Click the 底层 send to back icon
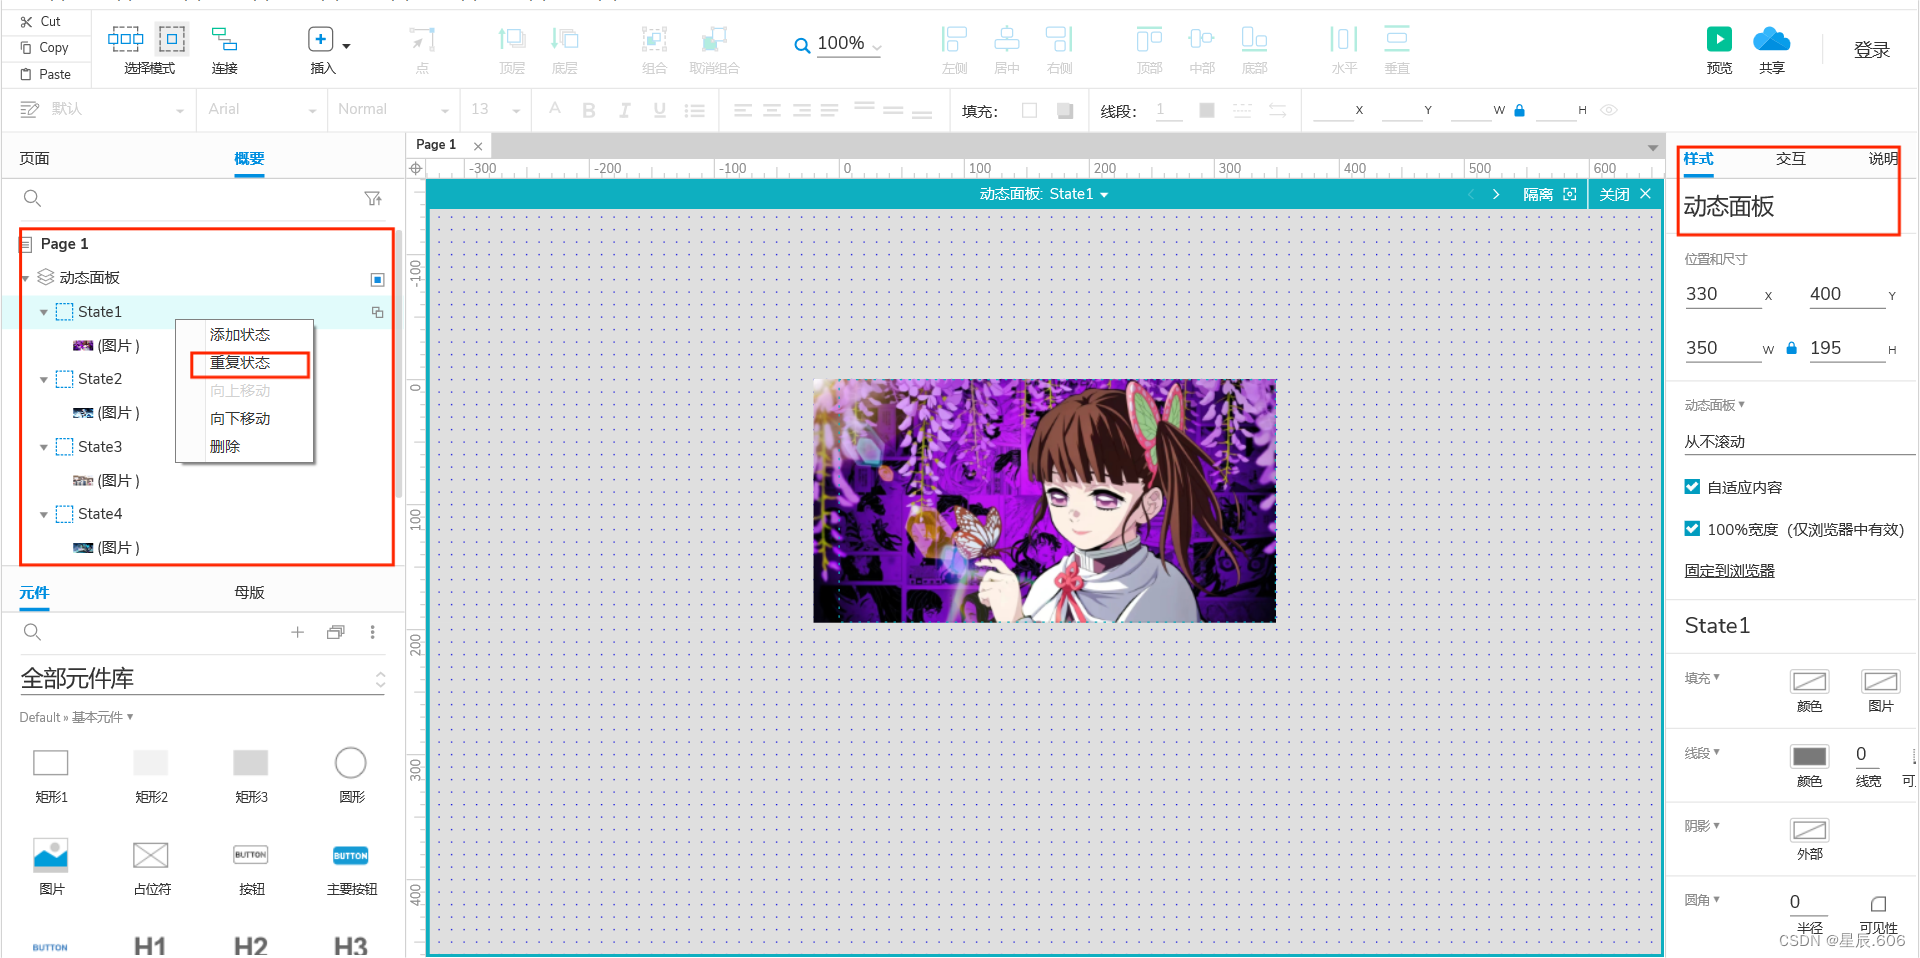Image resolution: width=1920 pixels, height=958 pixels. [x=565, y=39]
